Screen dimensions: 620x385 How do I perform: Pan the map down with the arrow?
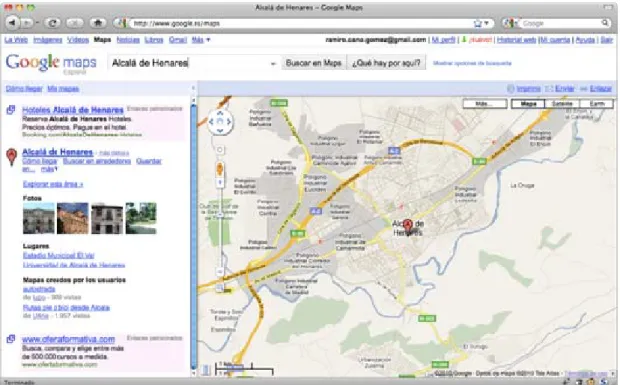tap(220, 130)
